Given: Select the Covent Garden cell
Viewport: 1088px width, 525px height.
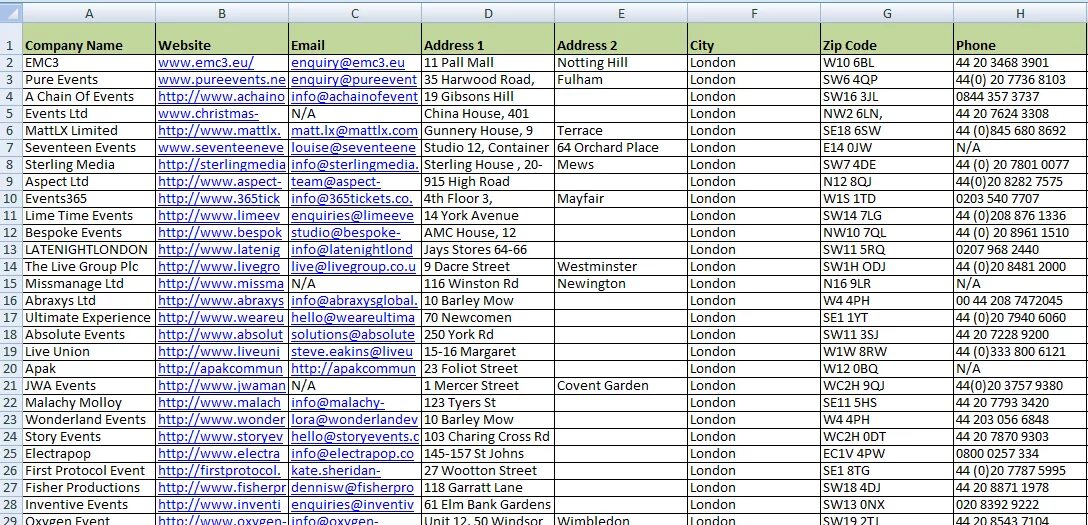Looking at the screenshot, I should click(x=621, y=386).
